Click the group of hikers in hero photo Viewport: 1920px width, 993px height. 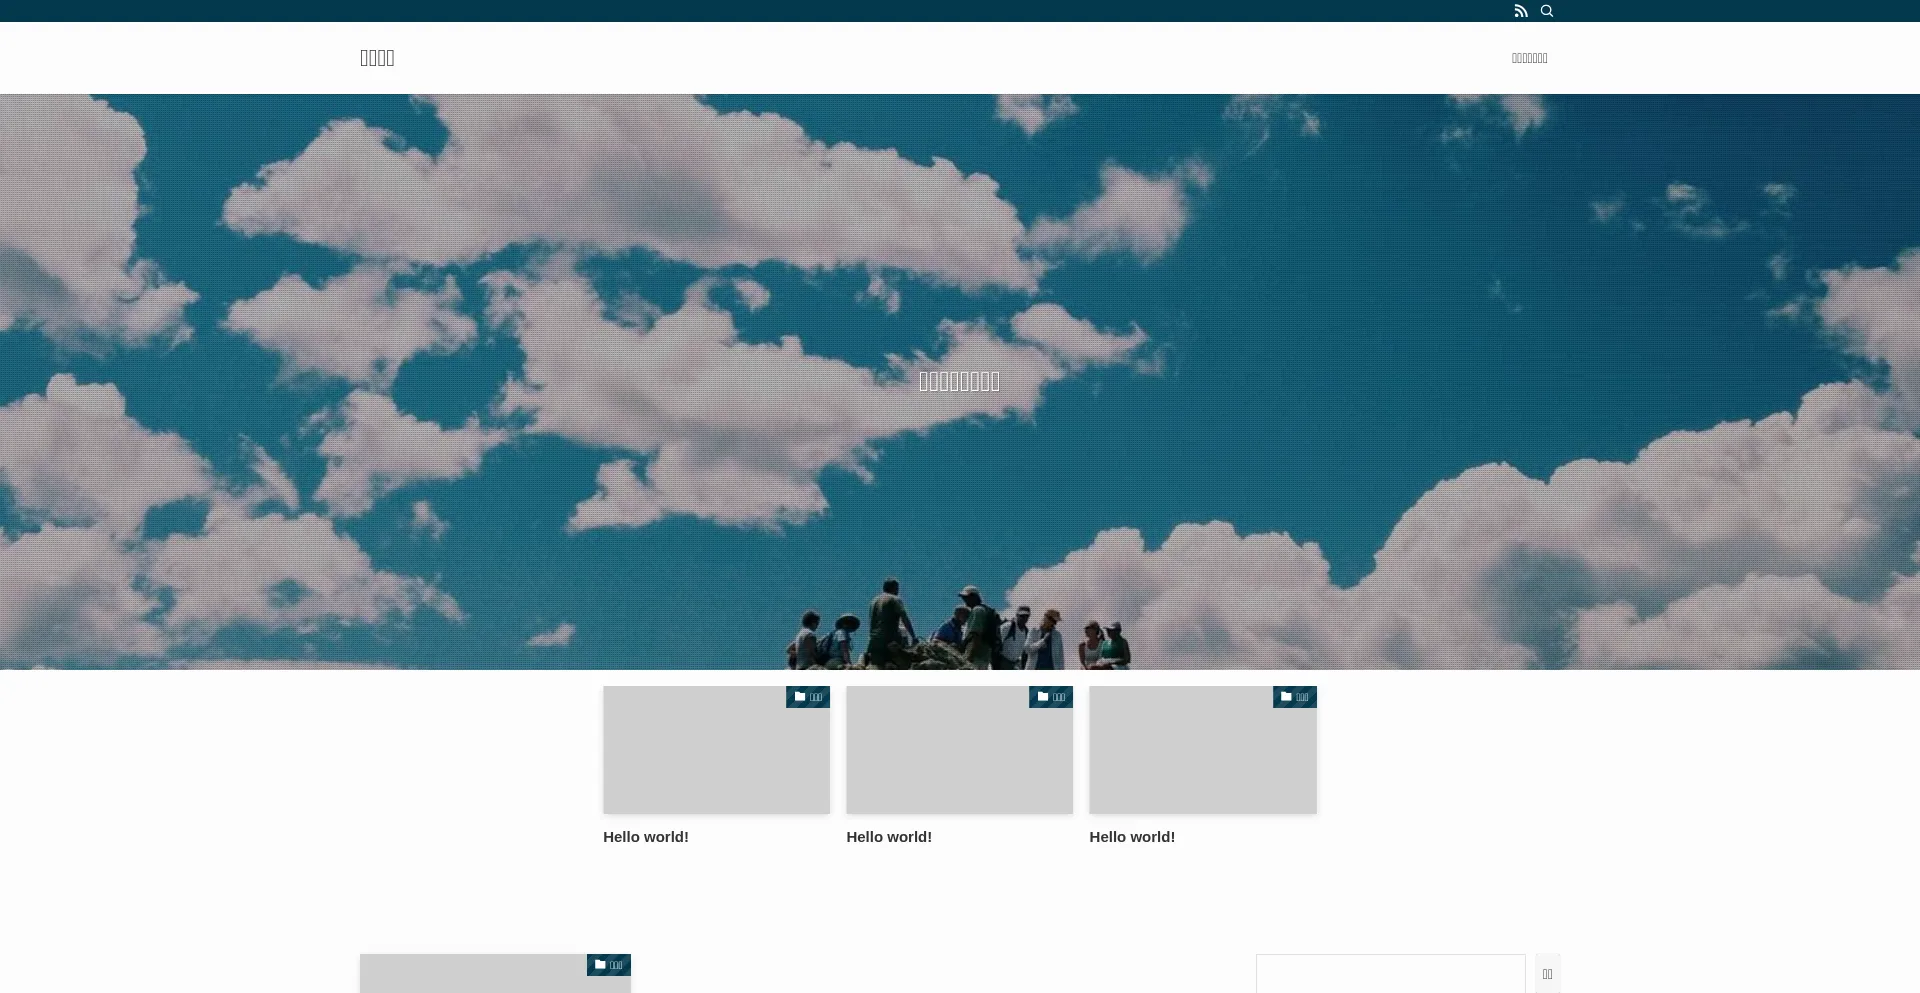pos(960,630)
